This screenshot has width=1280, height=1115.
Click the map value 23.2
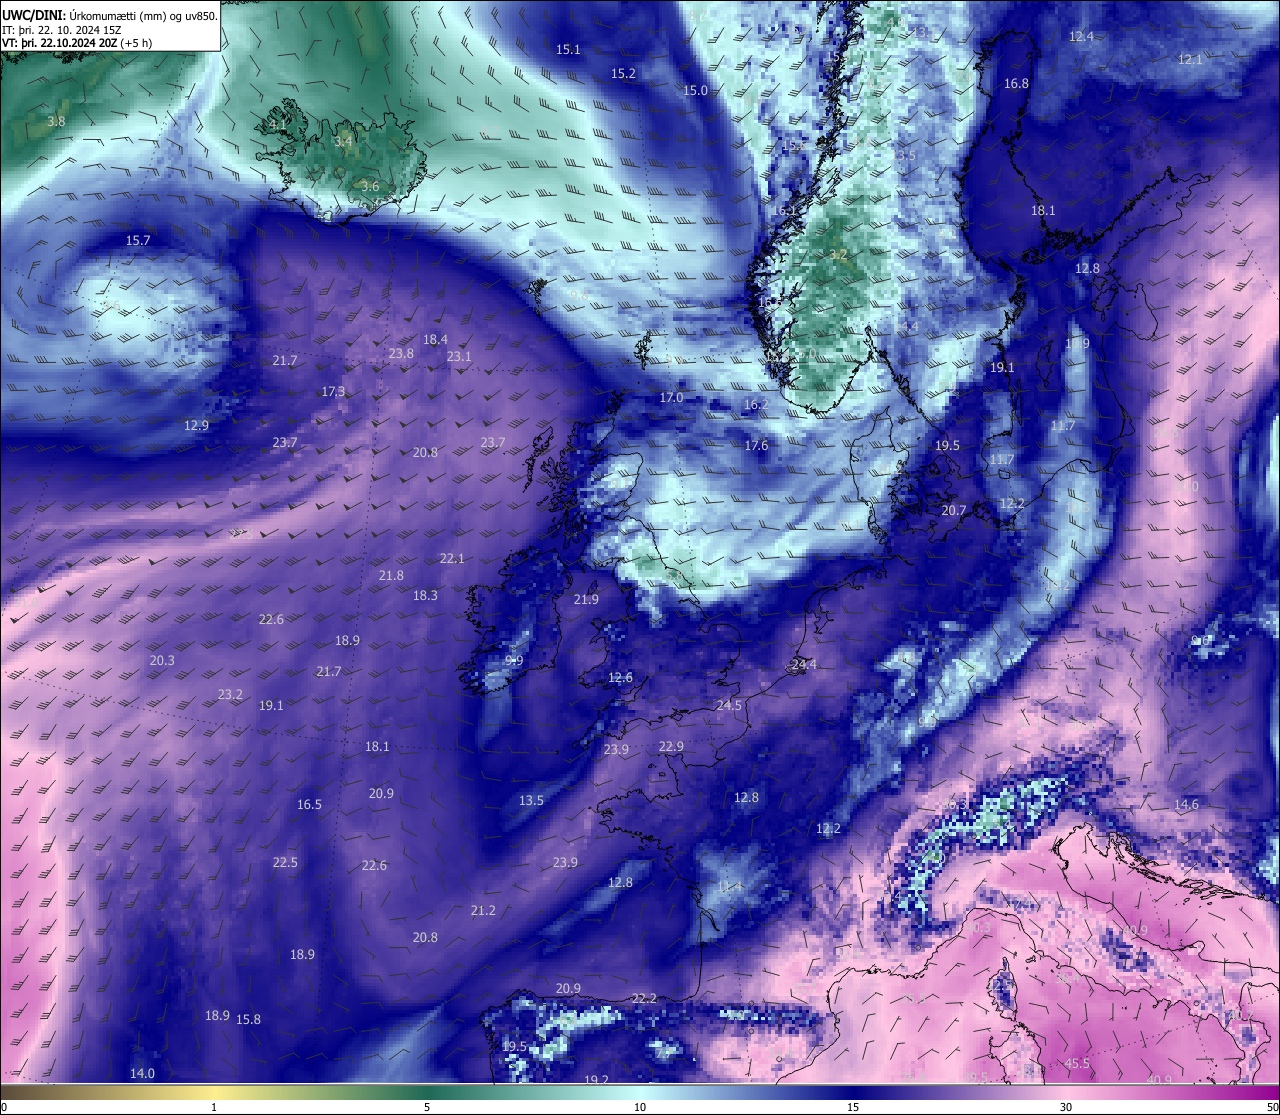[230, 694]
